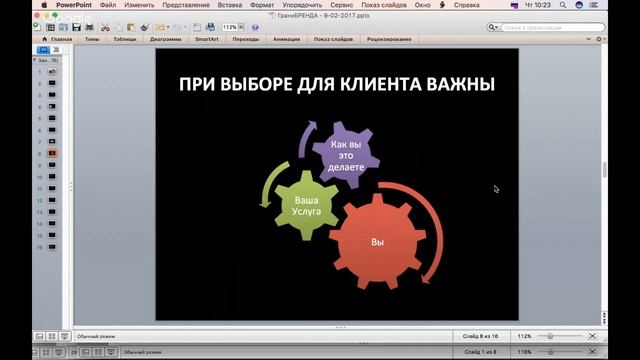Open the Анимация ribbon tab
Viewport: 640px width, 360px height.
pos(286,39)
